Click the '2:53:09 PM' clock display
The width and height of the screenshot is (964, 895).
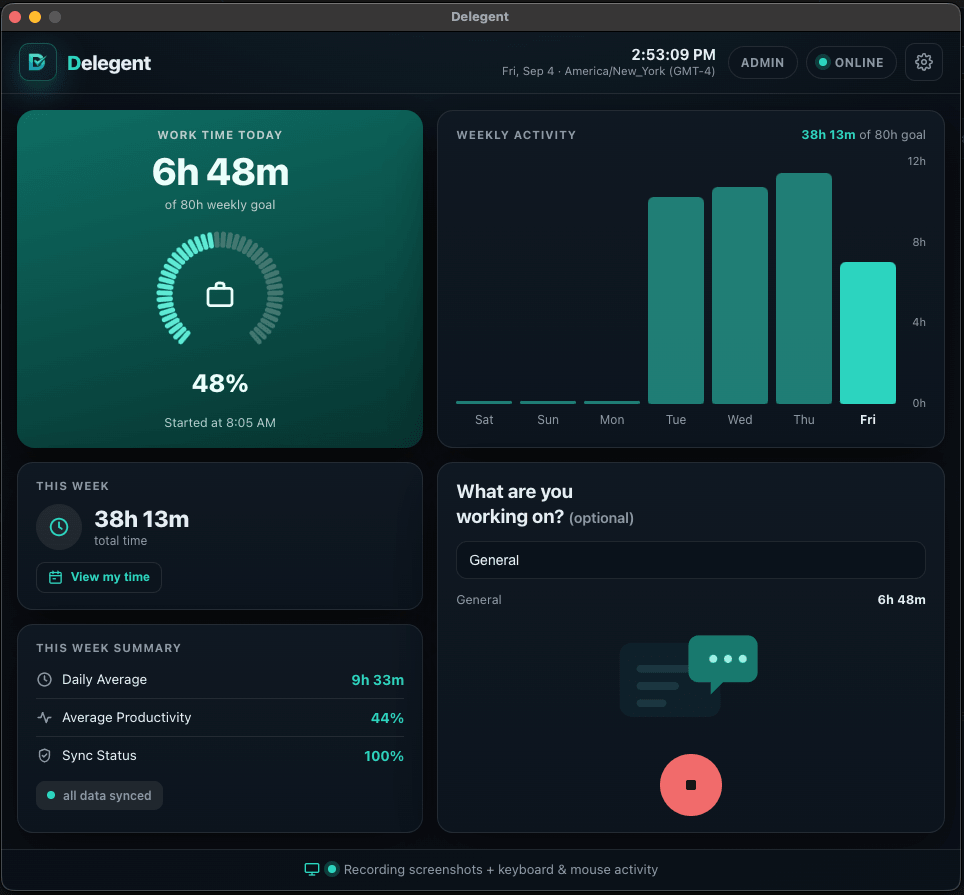(x=673, y=55)
